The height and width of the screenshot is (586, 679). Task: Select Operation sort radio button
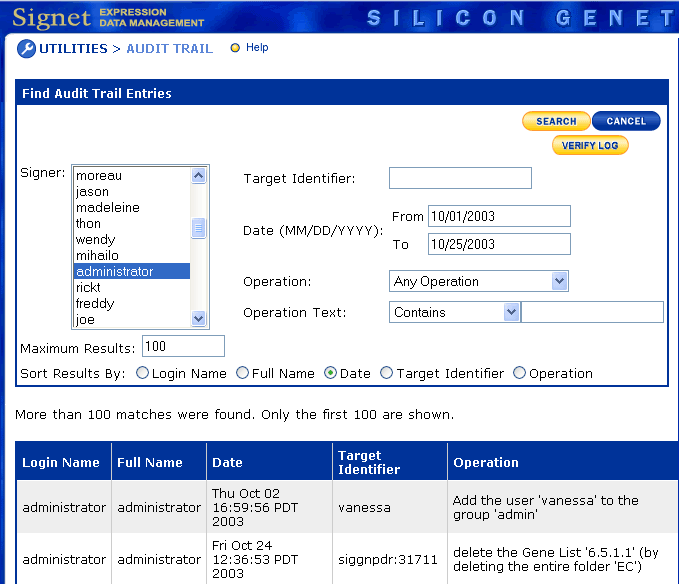(x=519, y=373)
